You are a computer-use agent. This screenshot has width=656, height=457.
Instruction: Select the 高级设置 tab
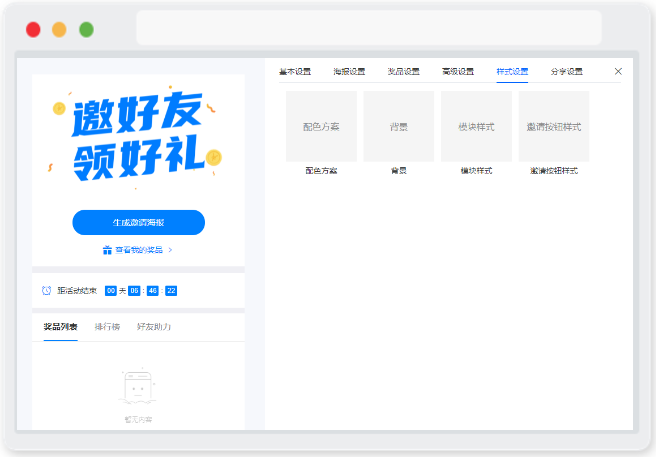[x=458, y=72]
